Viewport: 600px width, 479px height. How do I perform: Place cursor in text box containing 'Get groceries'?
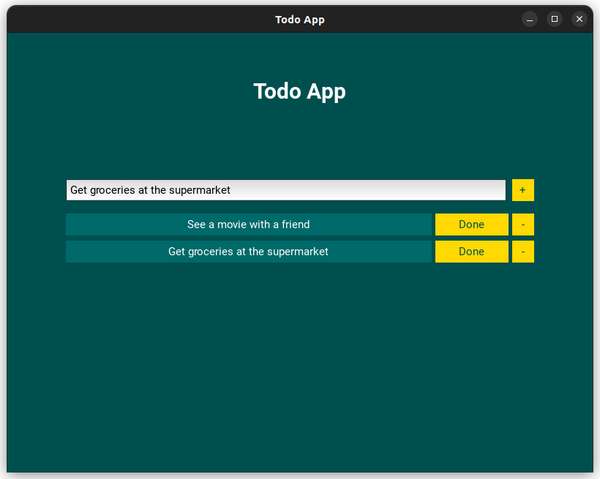pos(286,190)
